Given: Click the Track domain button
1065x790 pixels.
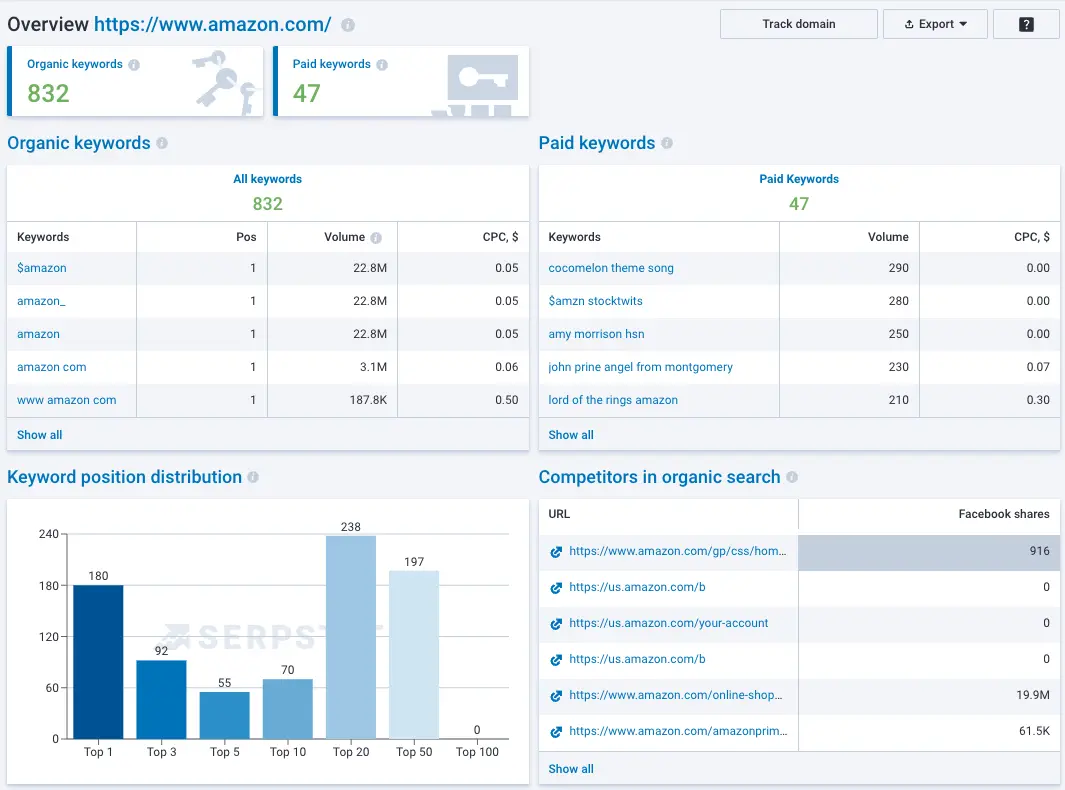Looking at the screenshot, I should 798,24.
